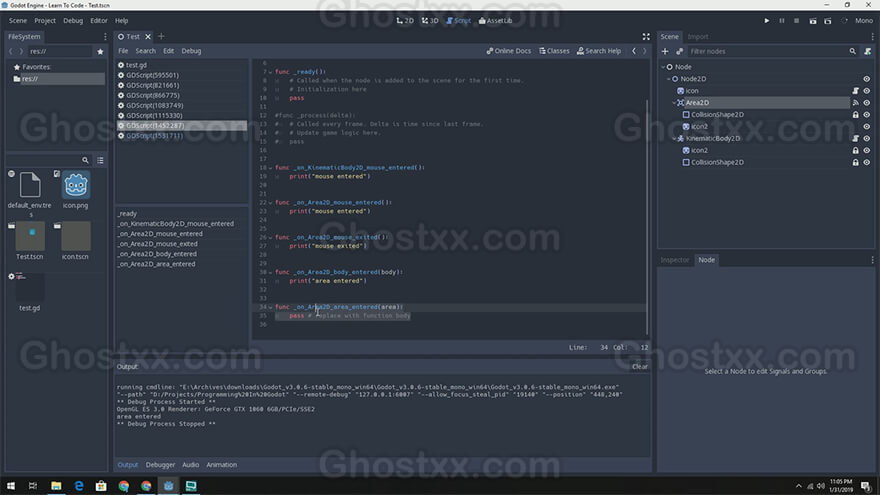
Task: Collapse the Node2D branch
Action: click(668, 79)
